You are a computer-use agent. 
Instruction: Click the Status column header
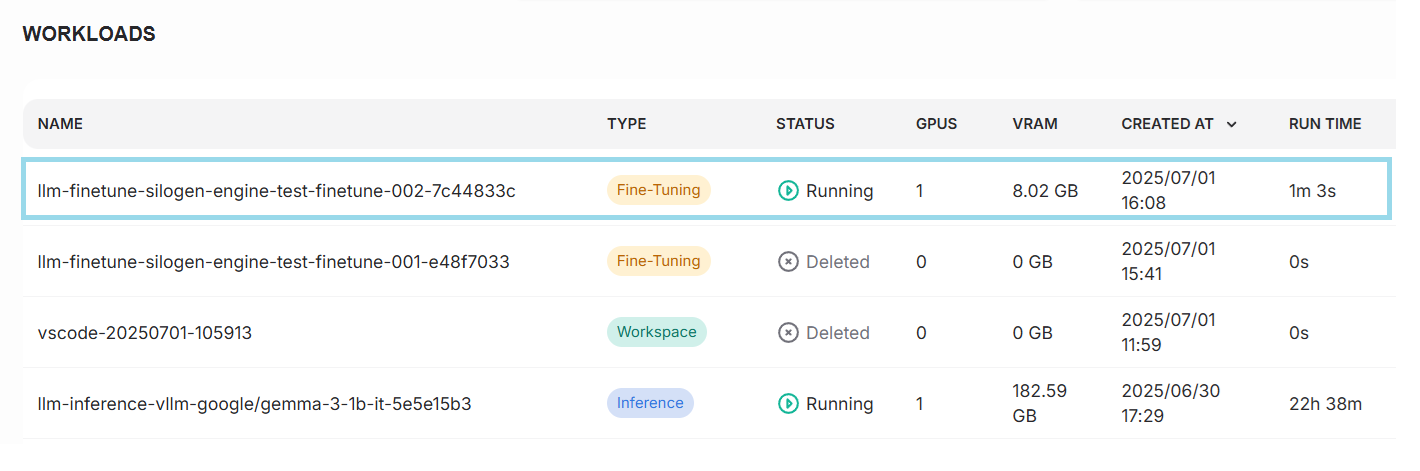tap(805, 124)
